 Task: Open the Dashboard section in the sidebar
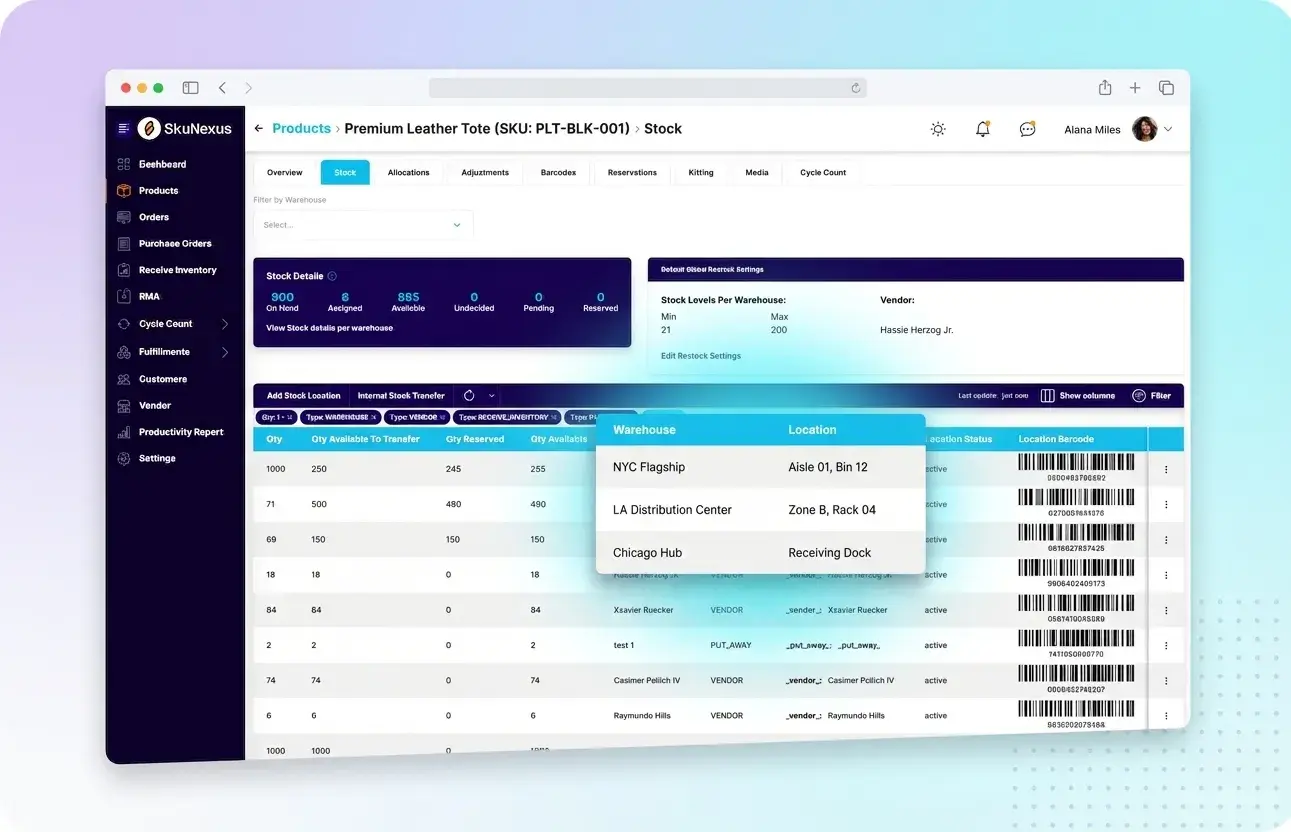(x=163, y=163)
